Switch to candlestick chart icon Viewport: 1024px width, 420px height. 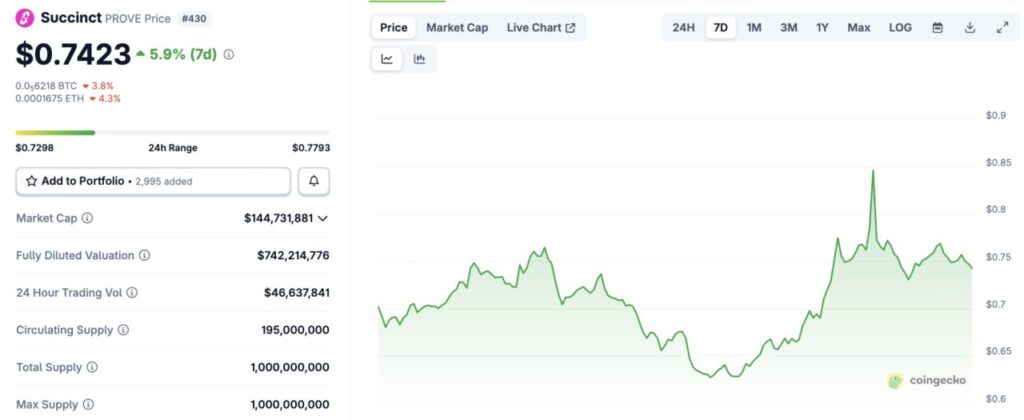point(419,60)
